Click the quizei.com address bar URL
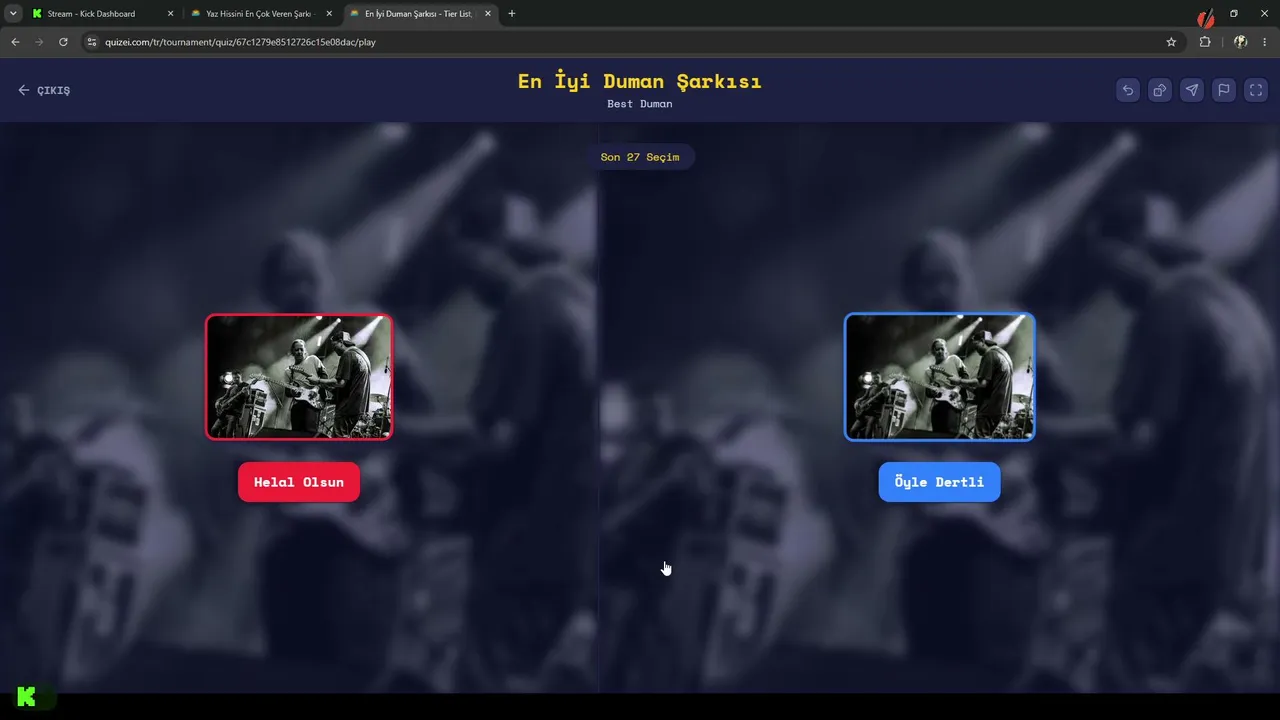 (x=240, y=42)
